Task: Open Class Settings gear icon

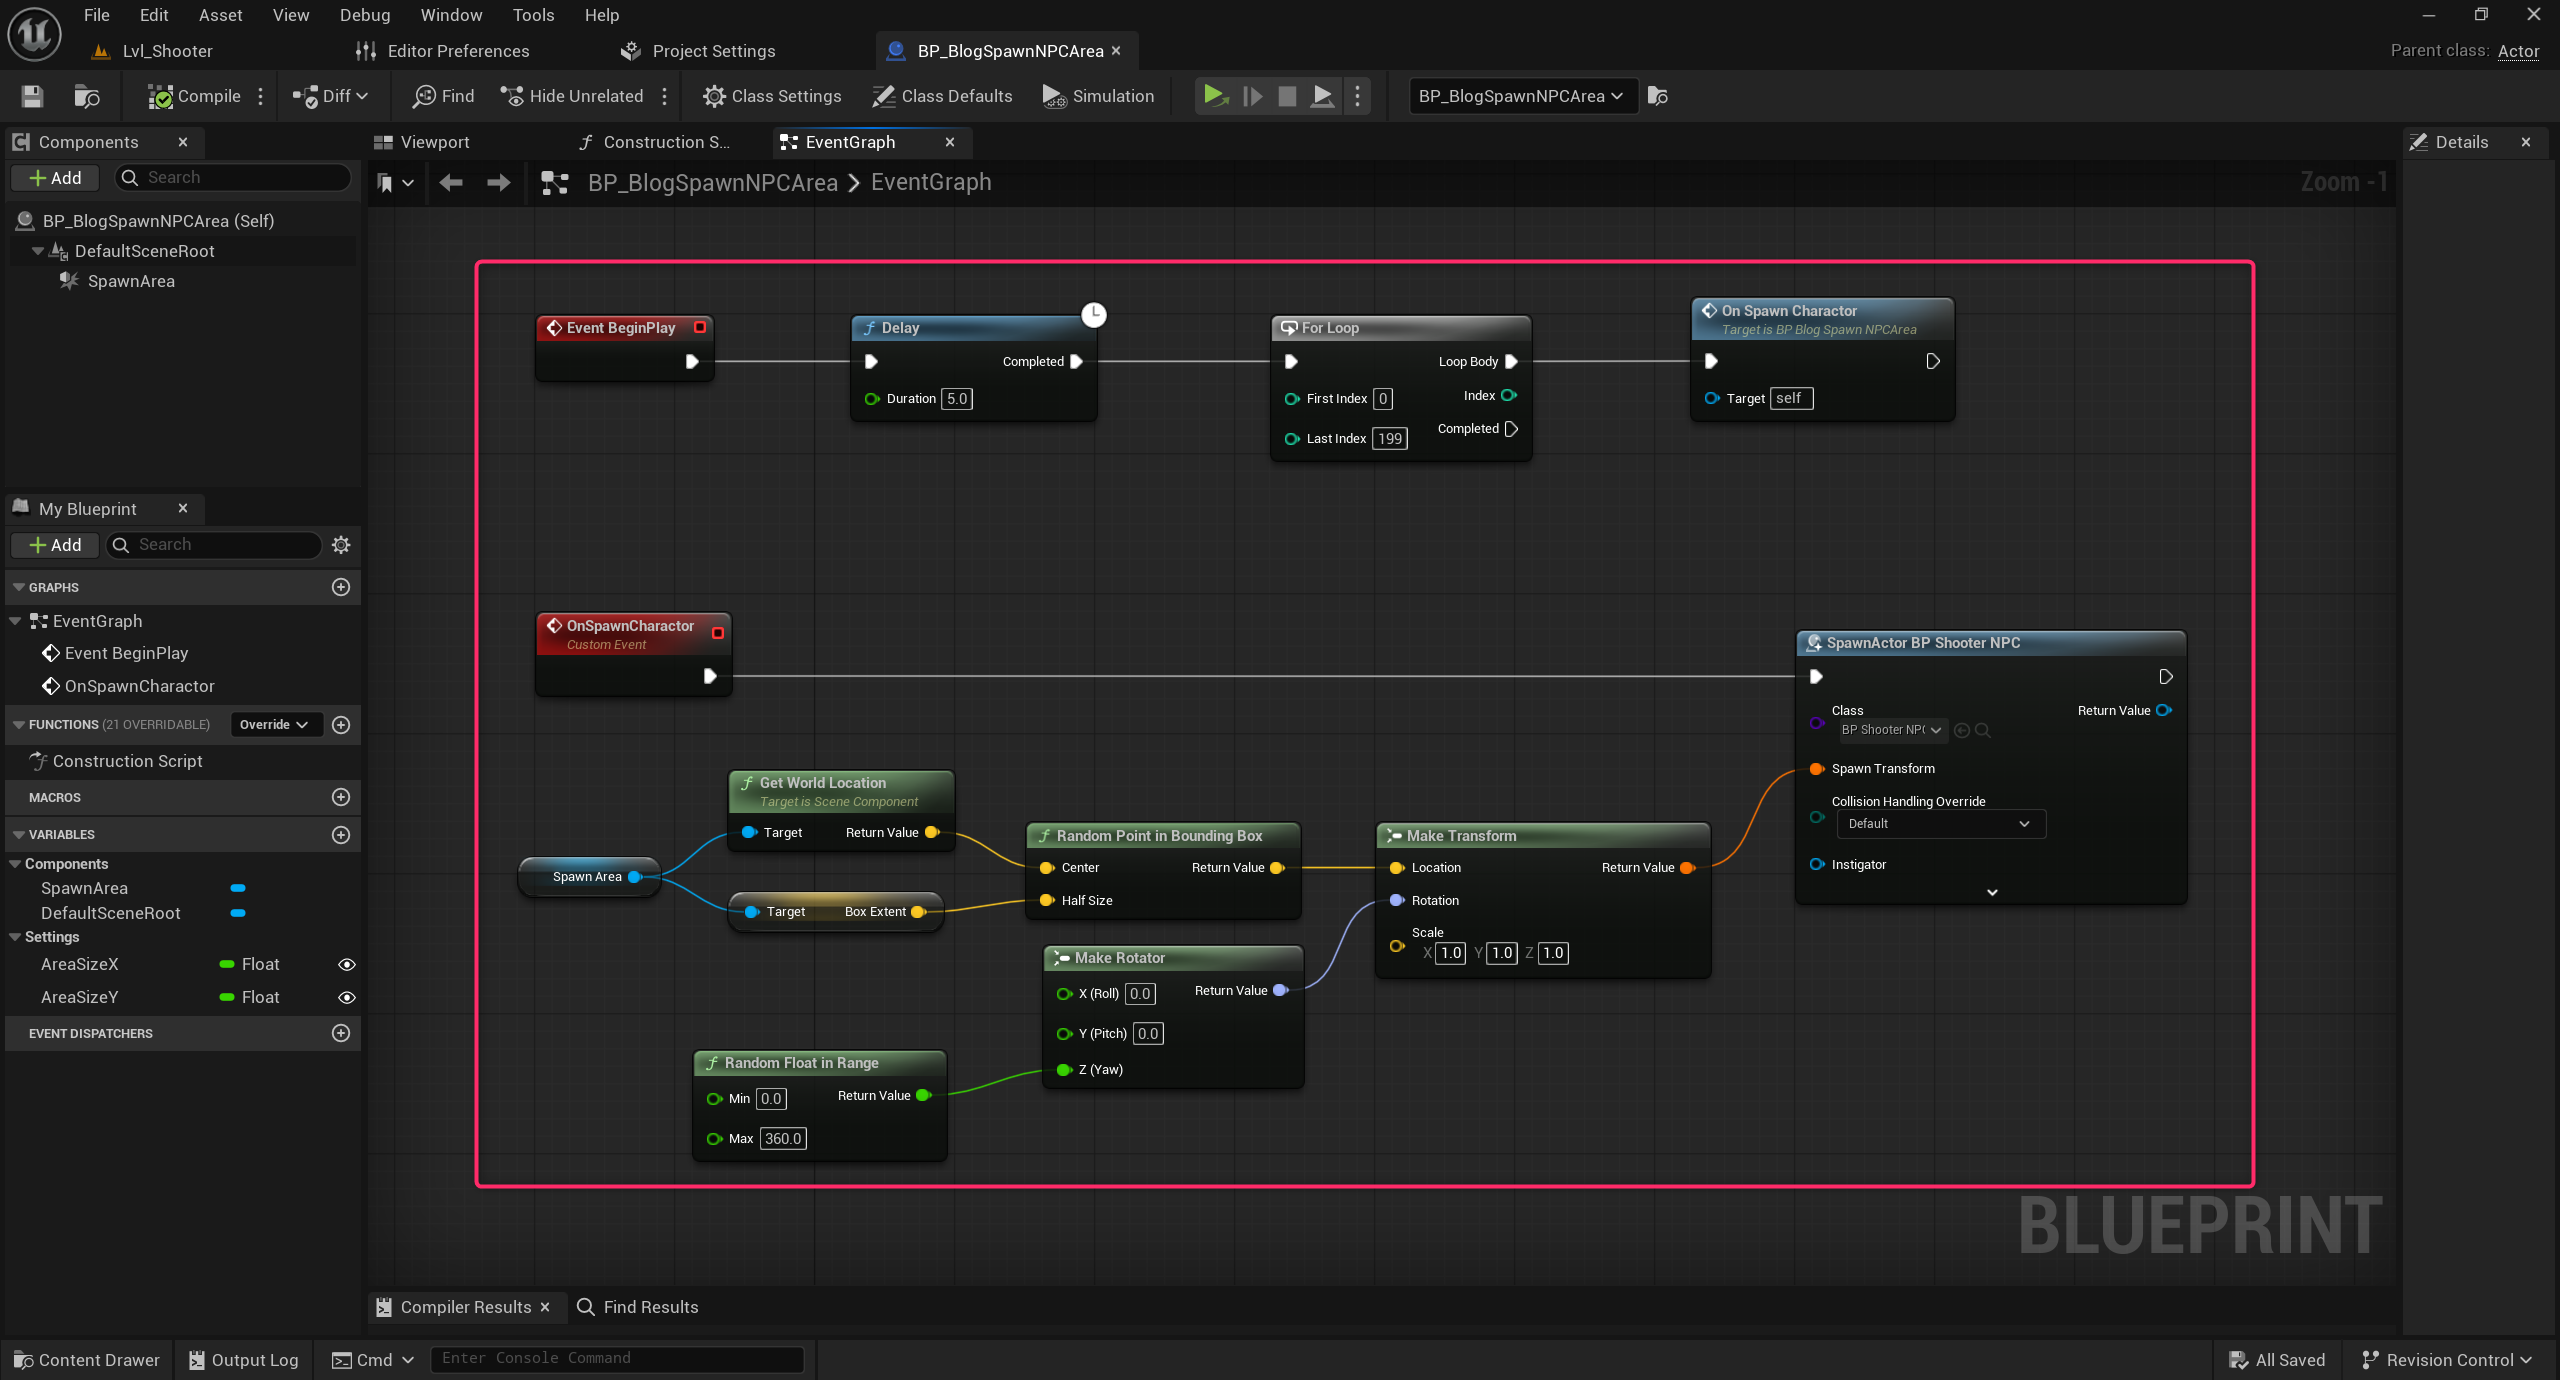Action: point(714,96)
